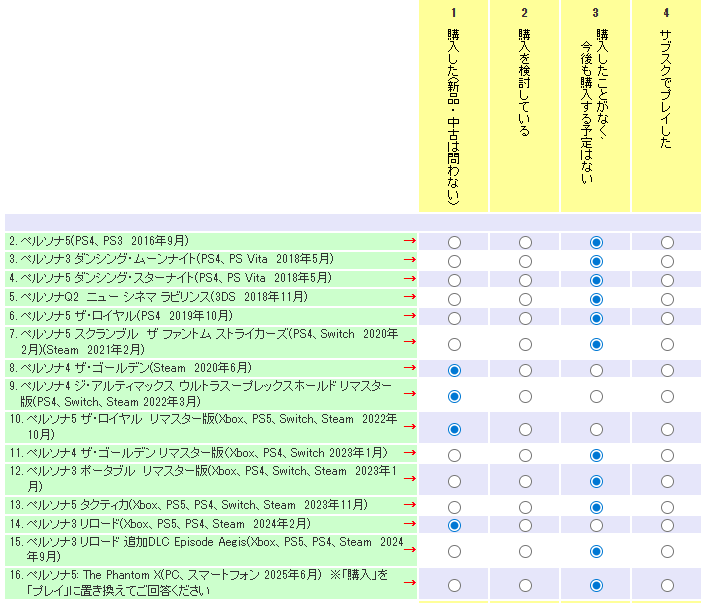Viewport: 701px width, 603px height.
Task: Select option 3 for row 10 ペルソナ5 ザ・ロイヤル リマスター版
Action: coord(596,430)
